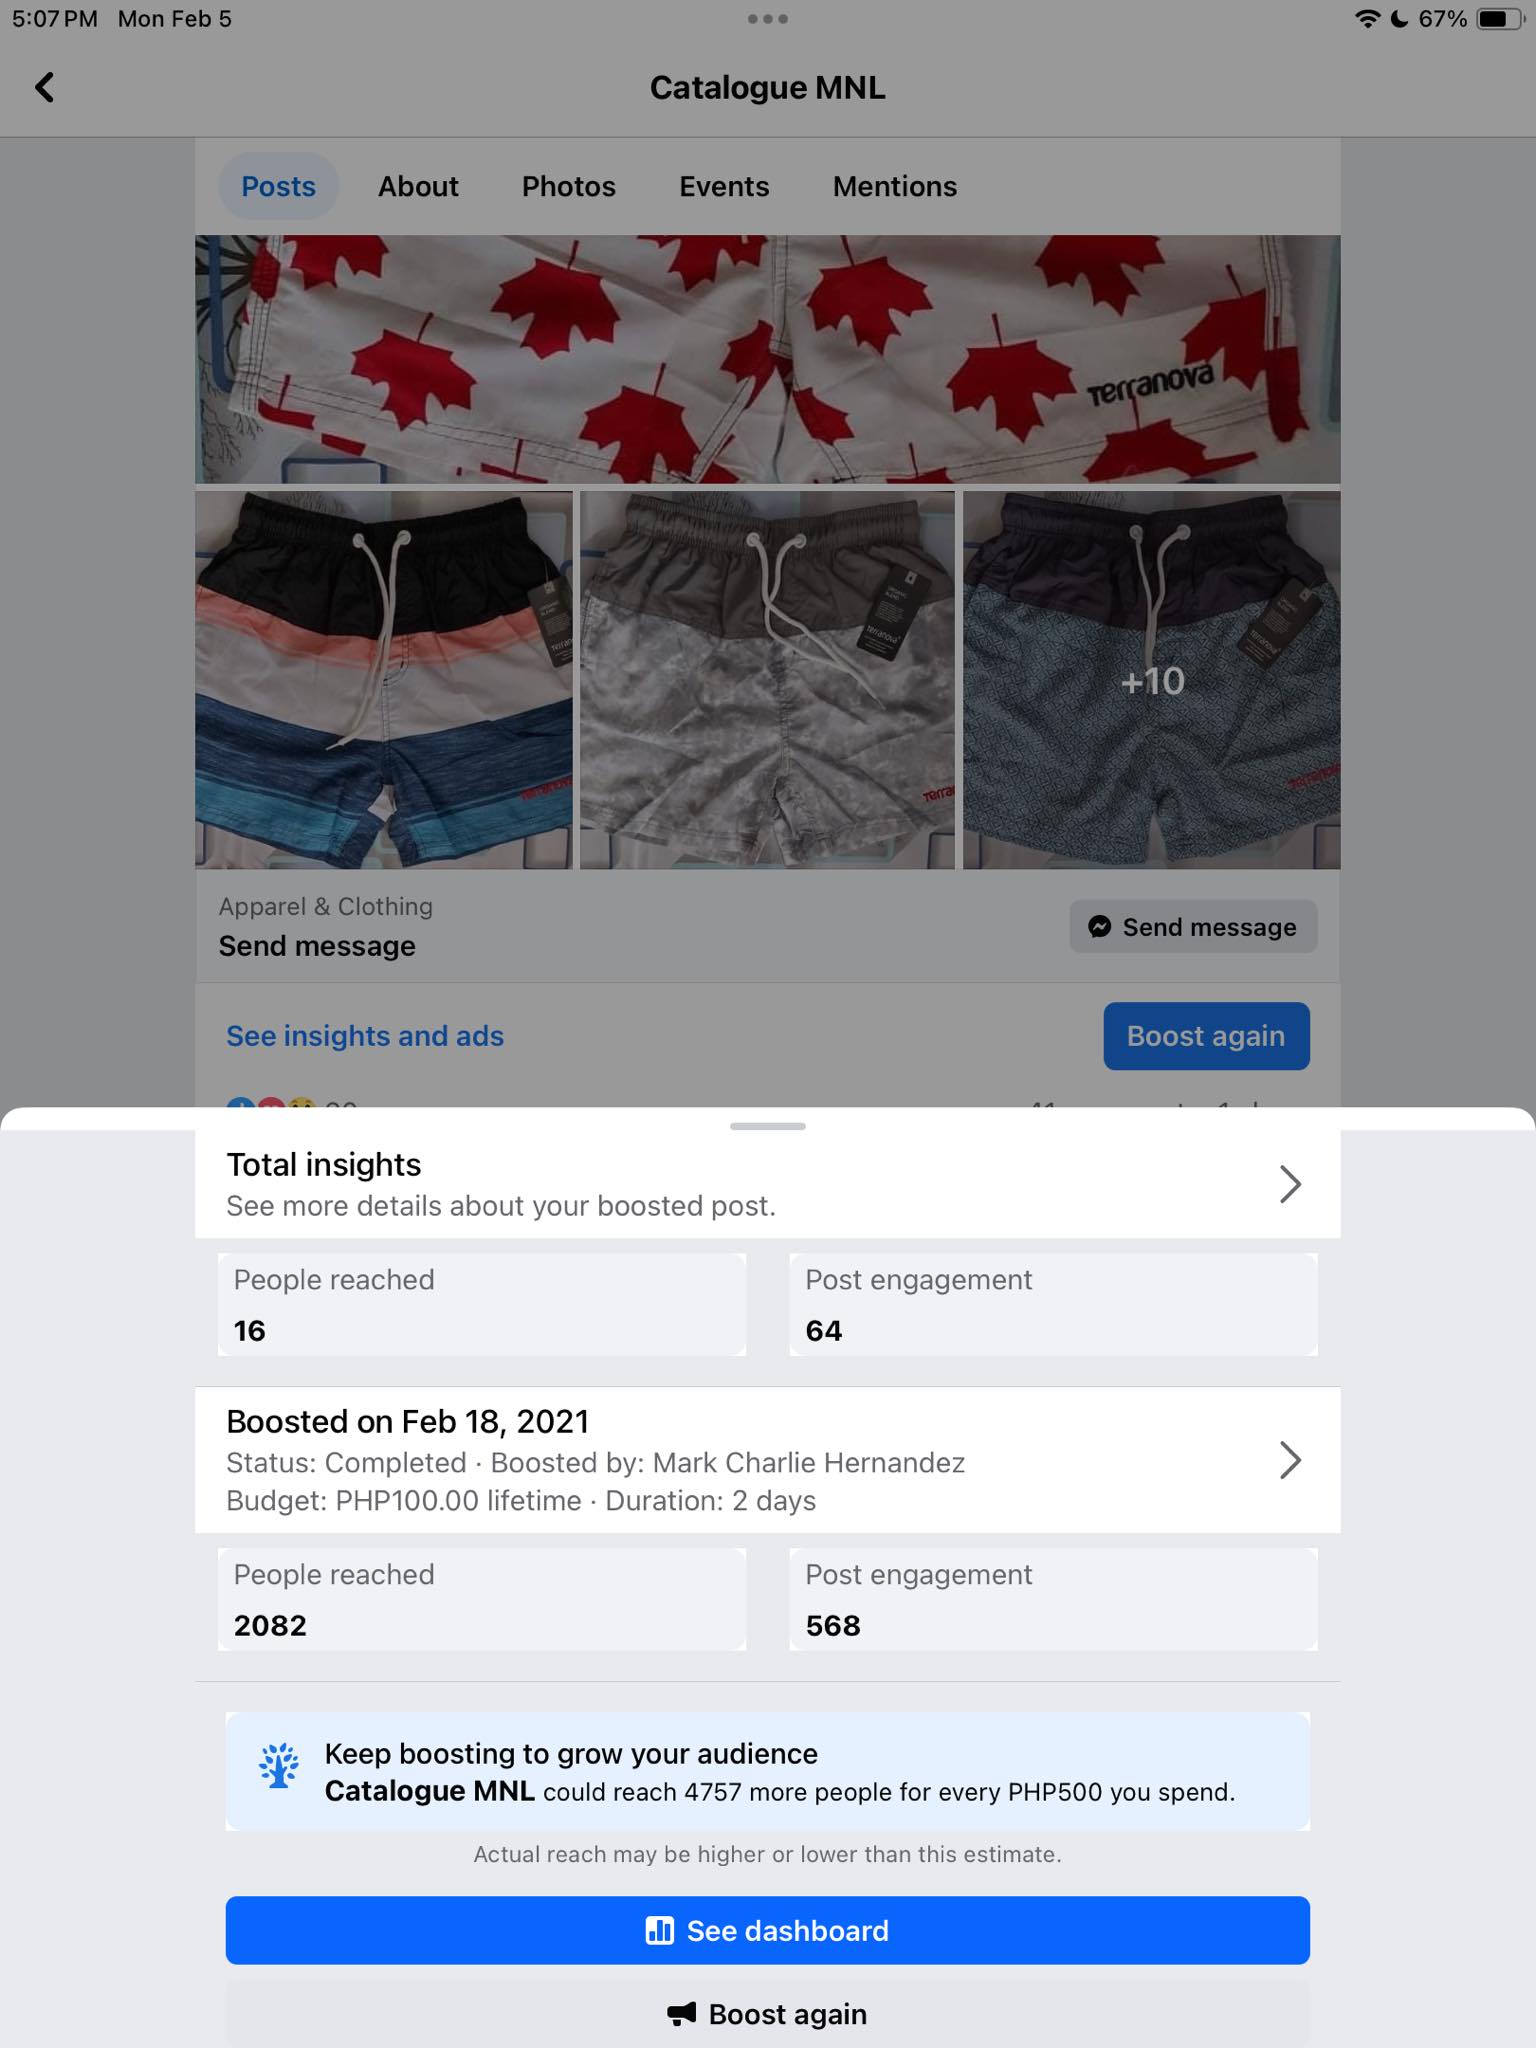The width and height of the screenshot is (1536, 2048).
Task: Tap the Messenger icon in Send message button
Action: coord(1099,927)
